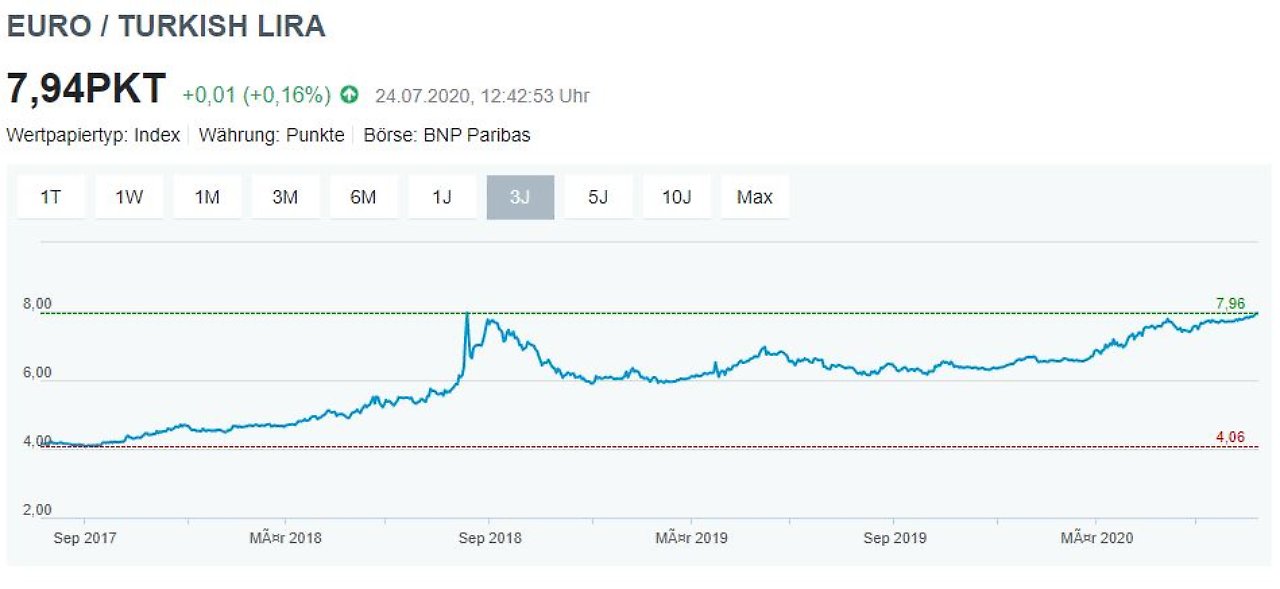Click the green 7,96 high label
1280x589 pixels.
coord(1230,303)
